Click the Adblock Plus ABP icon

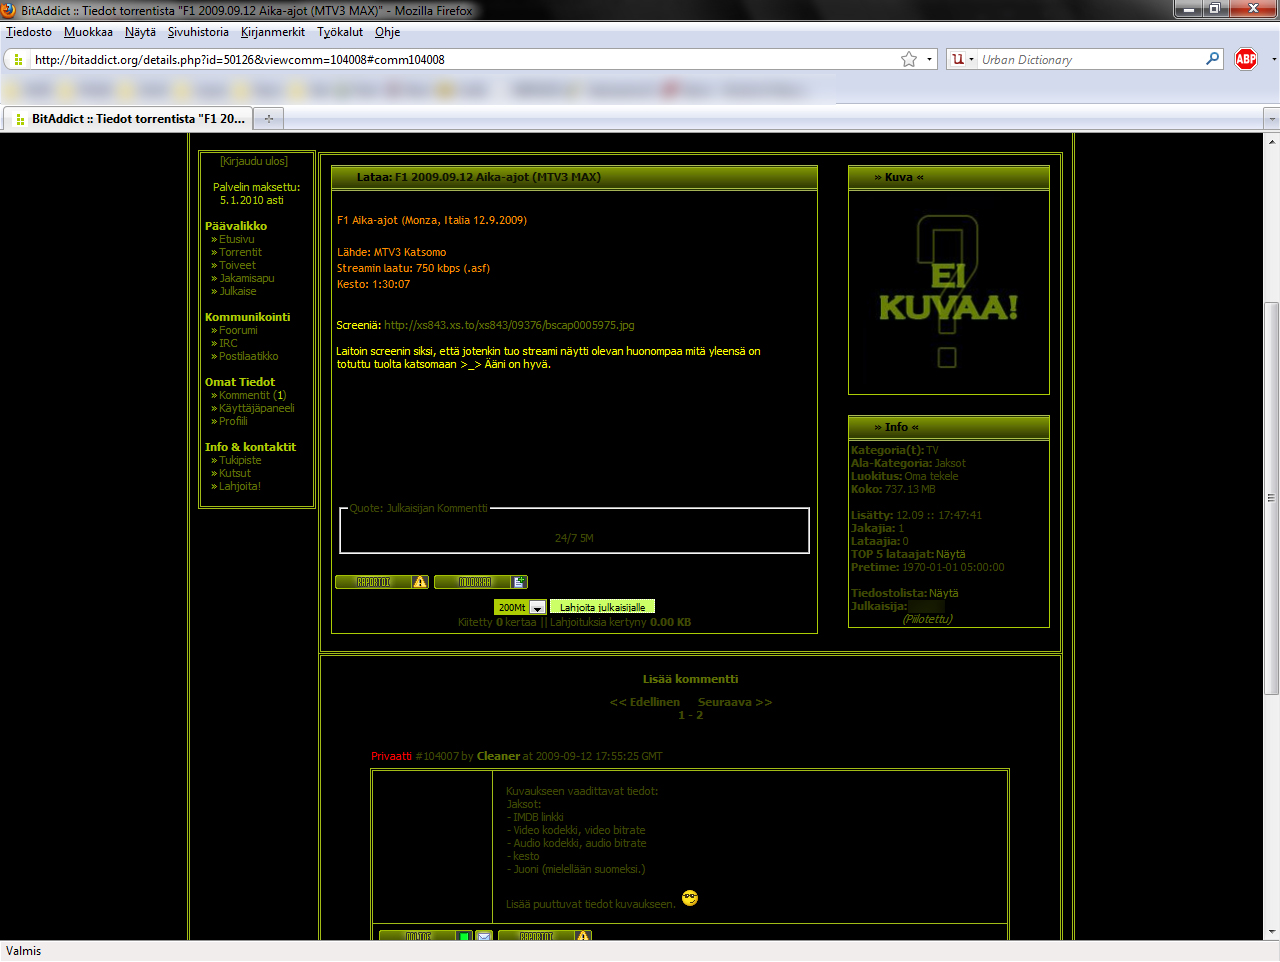coord(1245,59)
